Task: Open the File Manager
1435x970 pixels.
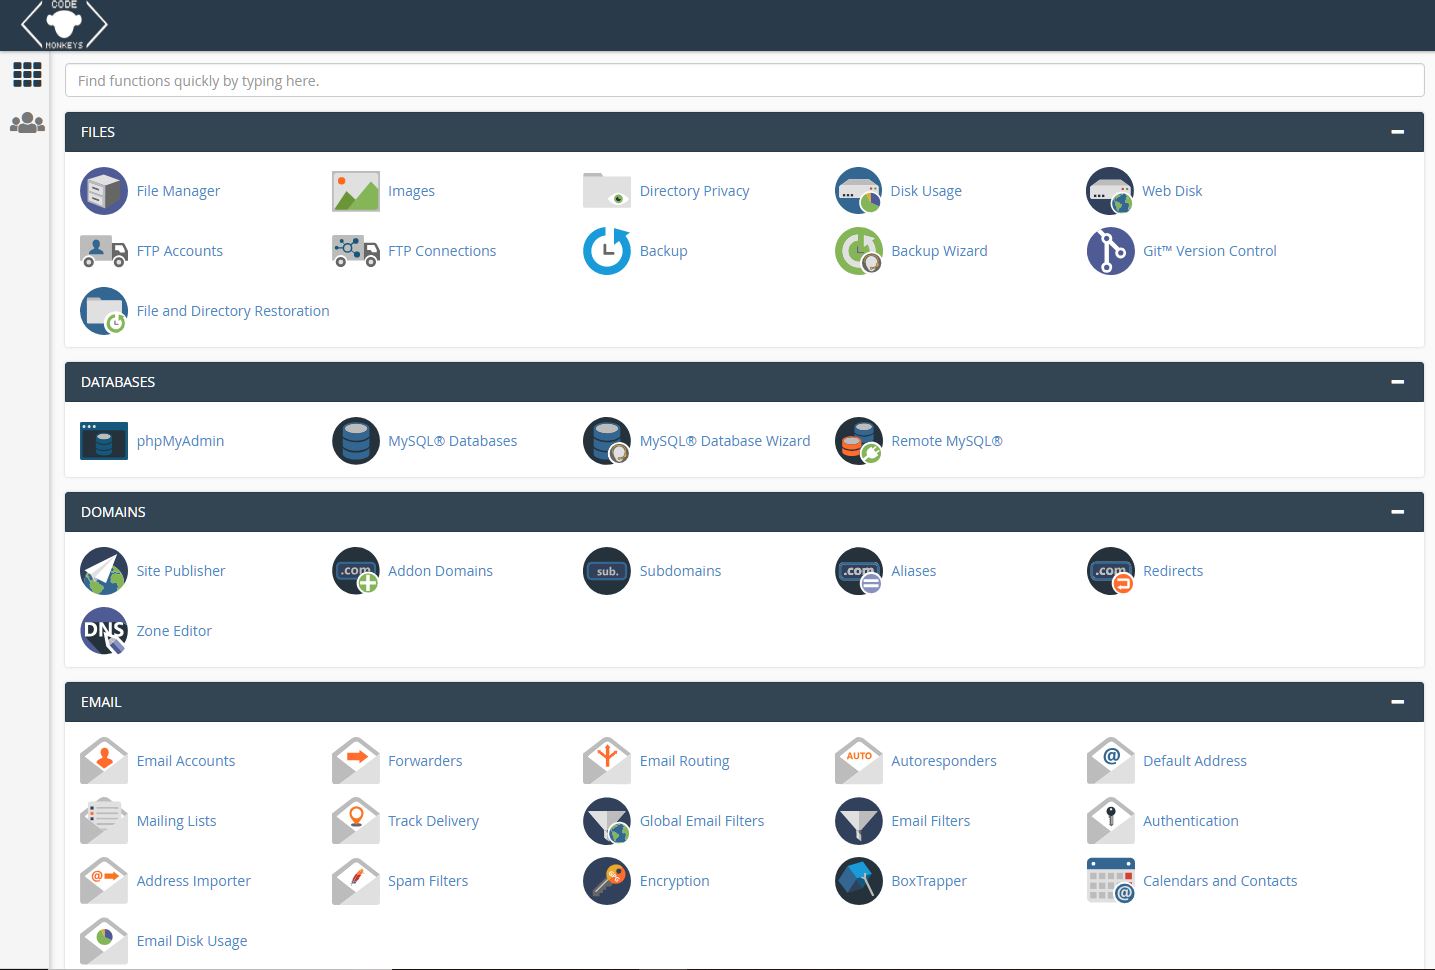Action: pyautogui.click(x=178, y=190)
